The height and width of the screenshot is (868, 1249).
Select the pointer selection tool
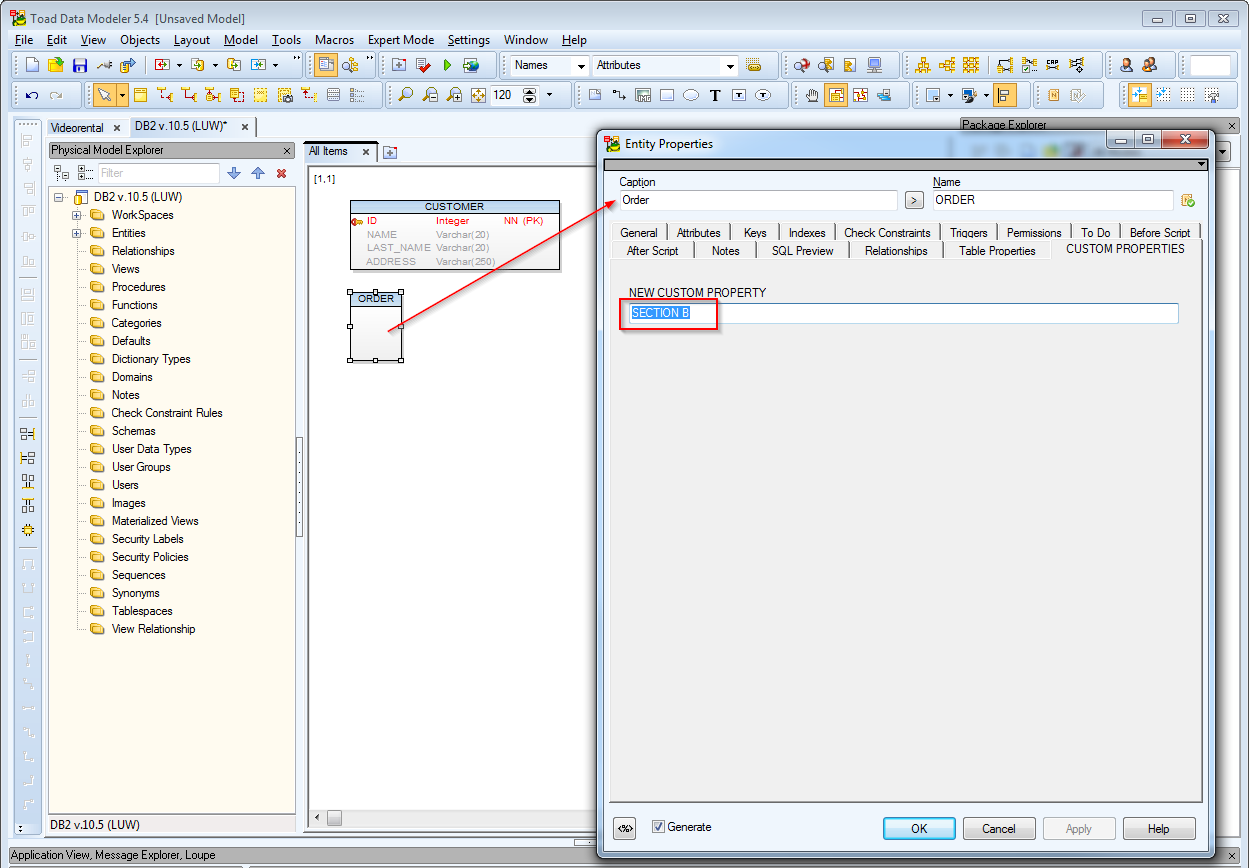point(104,95)
